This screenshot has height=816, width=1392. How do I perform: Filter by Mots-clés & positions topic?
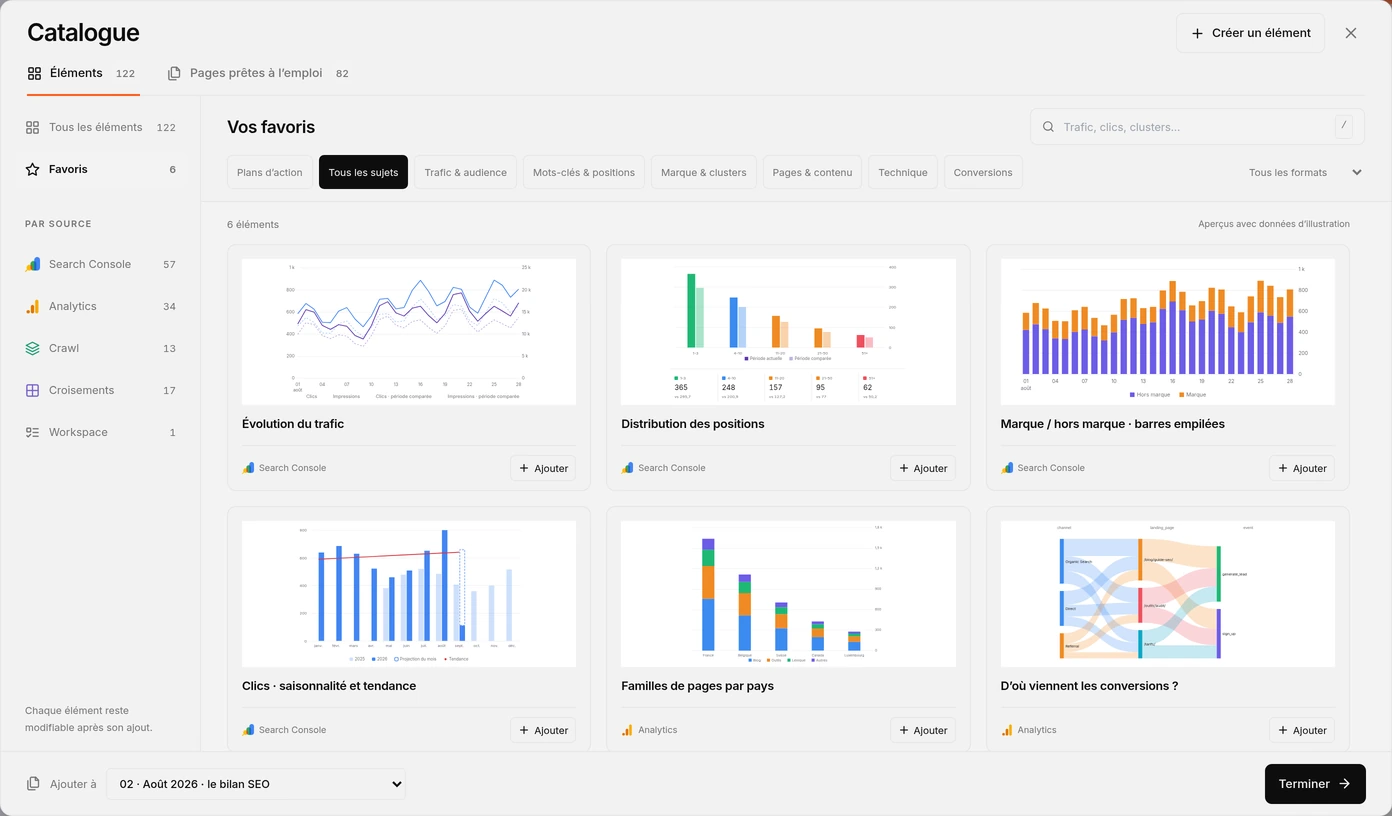point(584,172)
